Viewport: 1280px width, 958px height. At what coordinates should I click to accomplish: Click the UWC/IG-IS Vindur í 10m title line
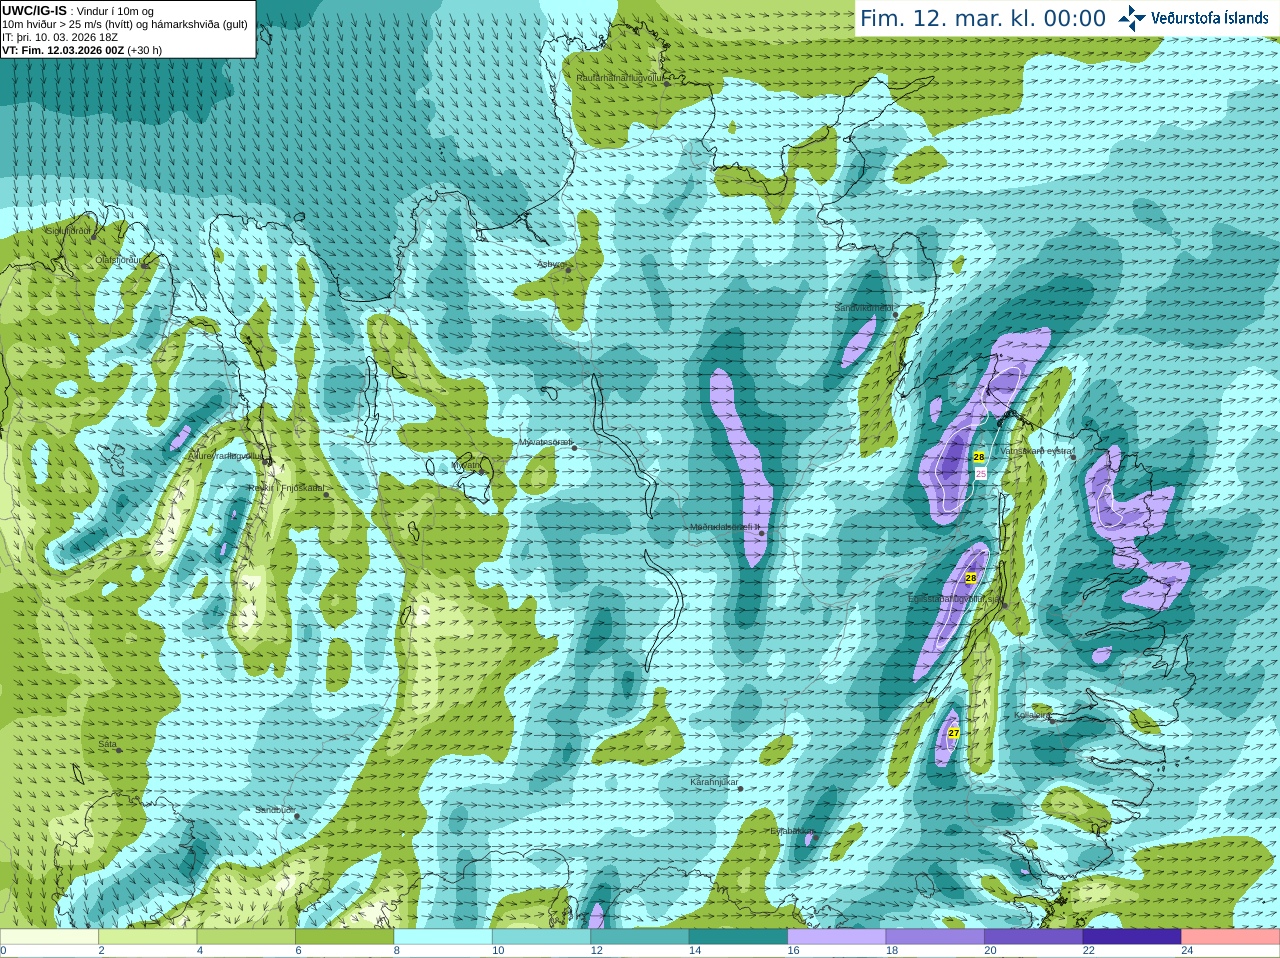pos(78,11)
